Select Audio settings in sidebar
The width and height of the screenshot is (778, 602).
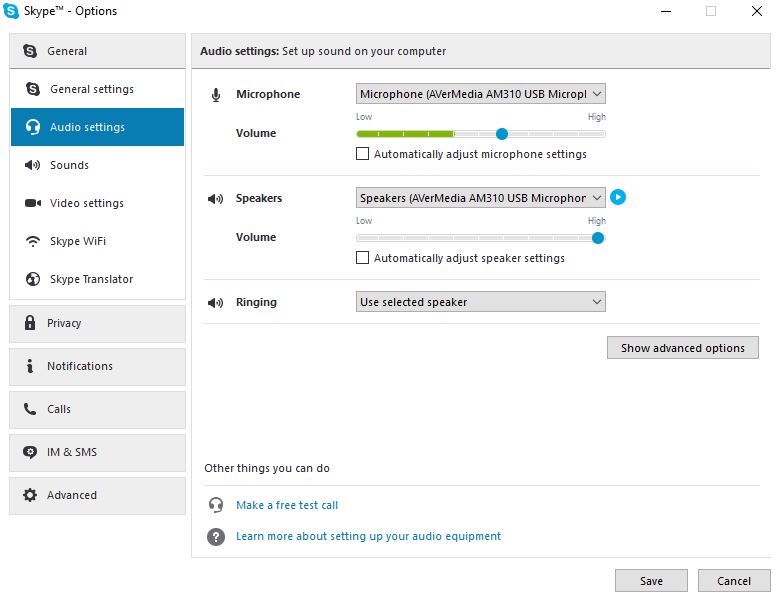coord(97,127)
